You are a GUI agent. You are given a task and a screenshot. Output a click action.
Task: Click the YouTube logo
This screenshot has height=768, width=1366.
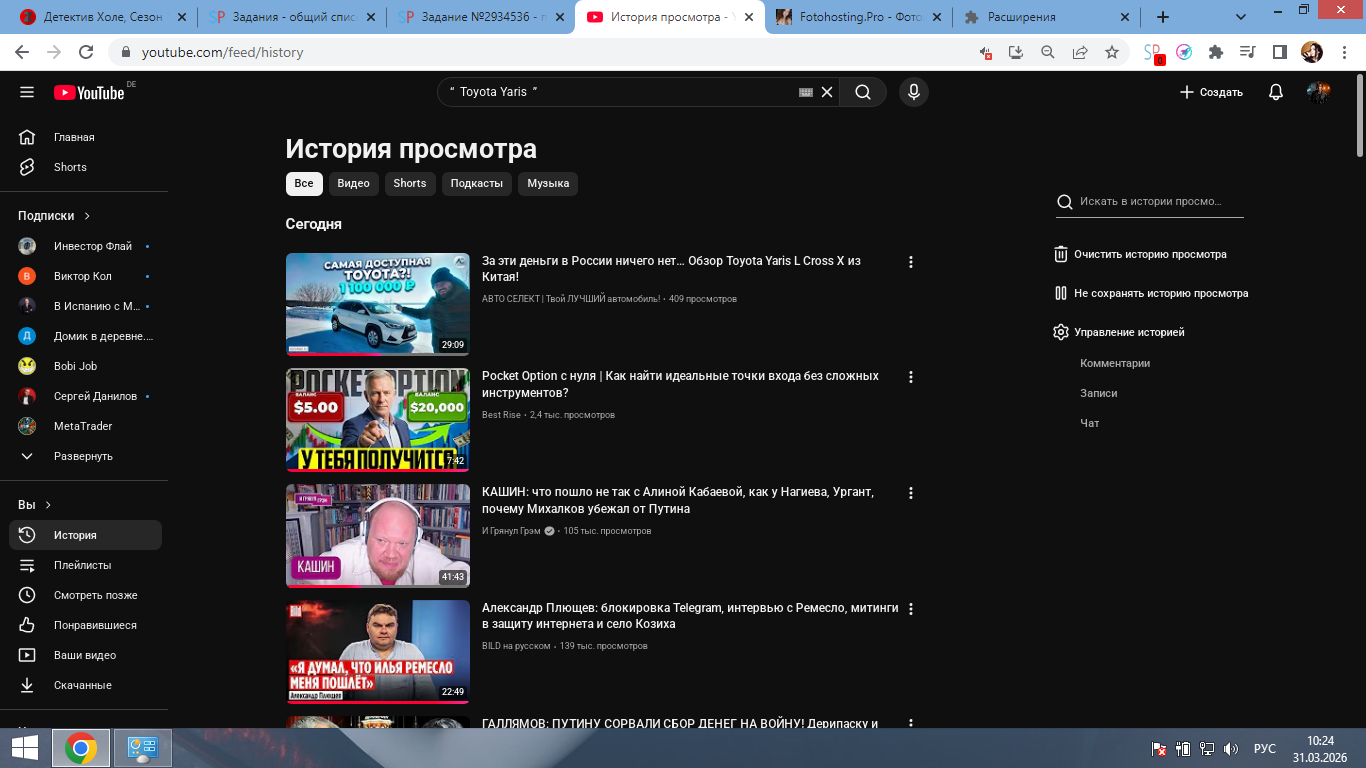click(90, 92)
